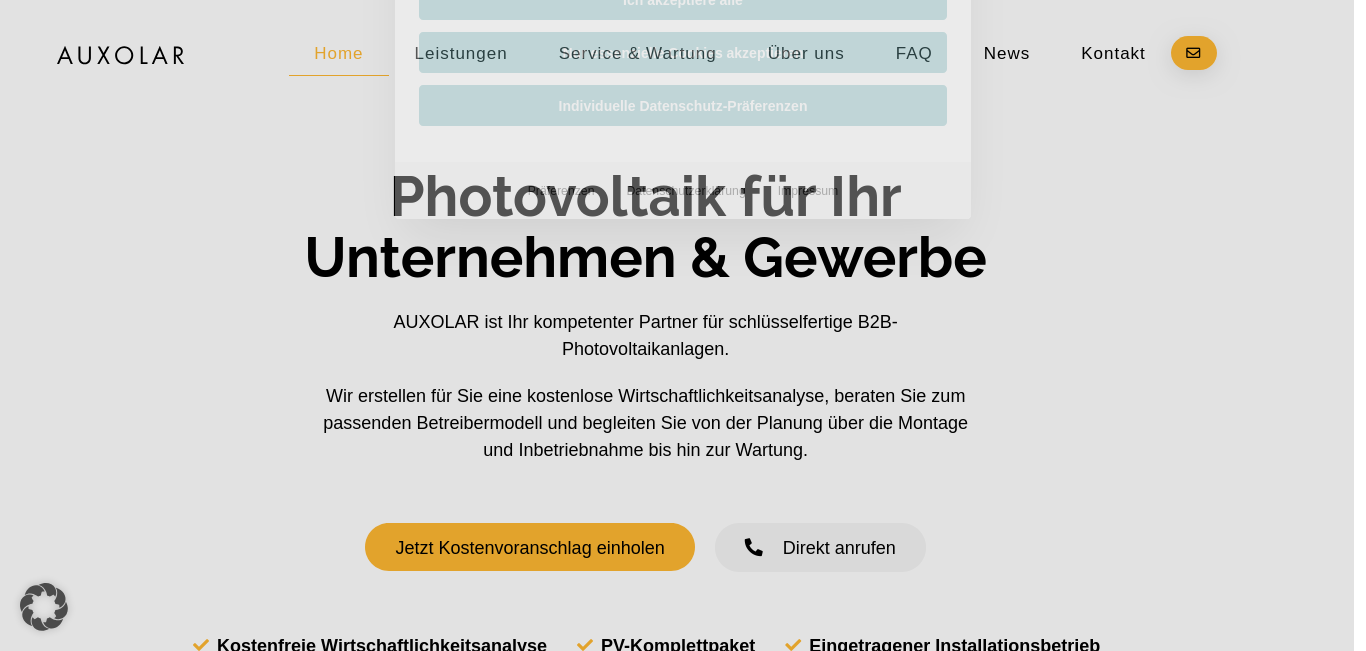Open the cookie settings badge icon
Viewport: 1366px width, 651px height.
(44, 607)
